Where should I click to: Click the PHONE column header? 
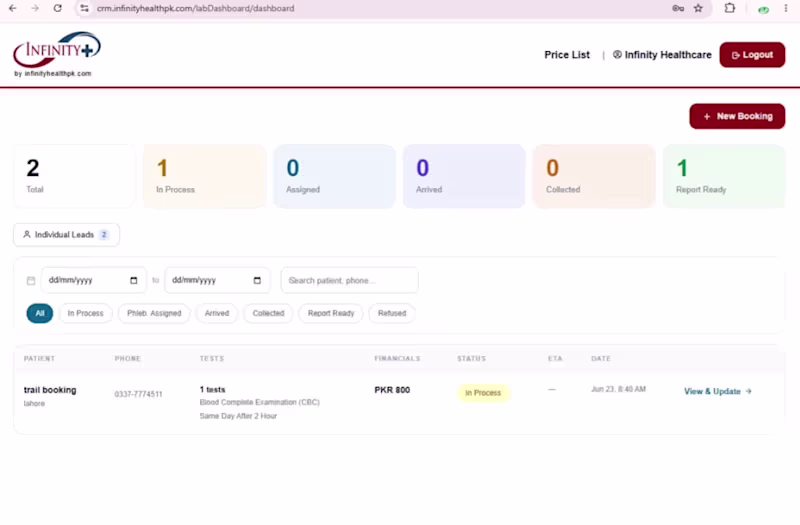click(128, 359)
